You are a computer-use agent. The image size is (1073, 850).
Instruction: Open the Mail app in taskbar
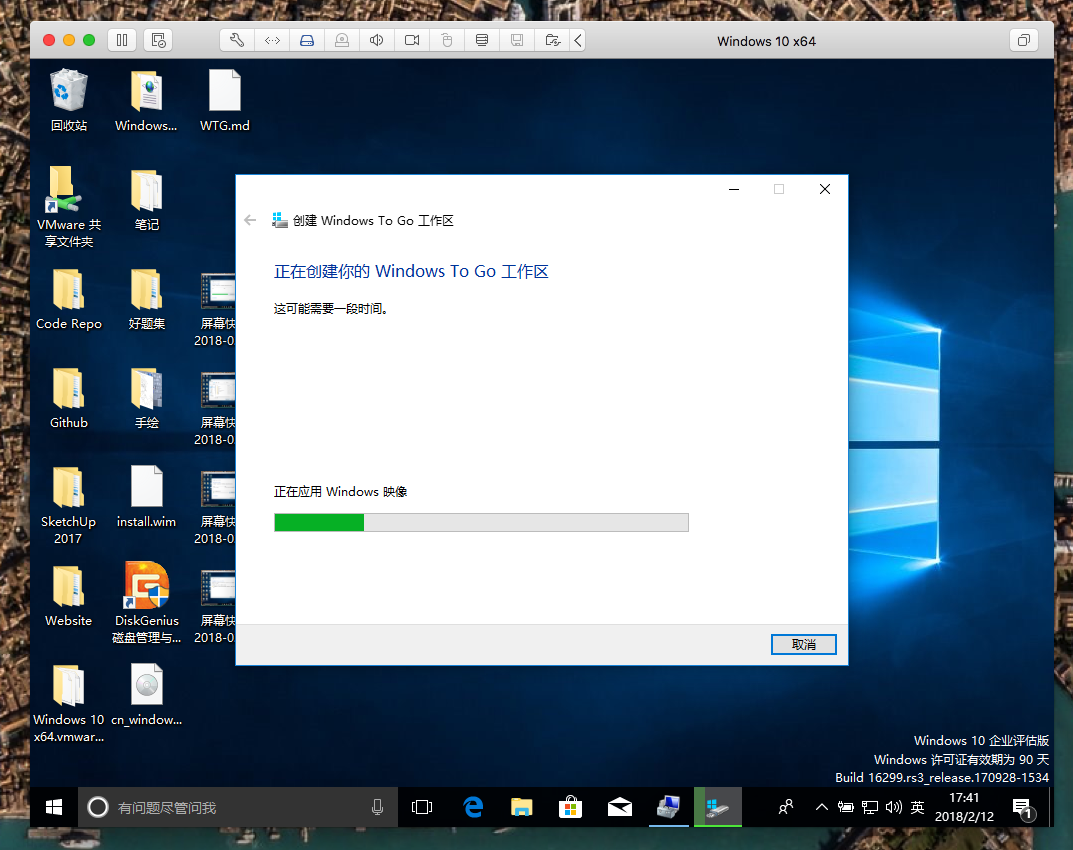pyautogui.click(x=620, y=806)
